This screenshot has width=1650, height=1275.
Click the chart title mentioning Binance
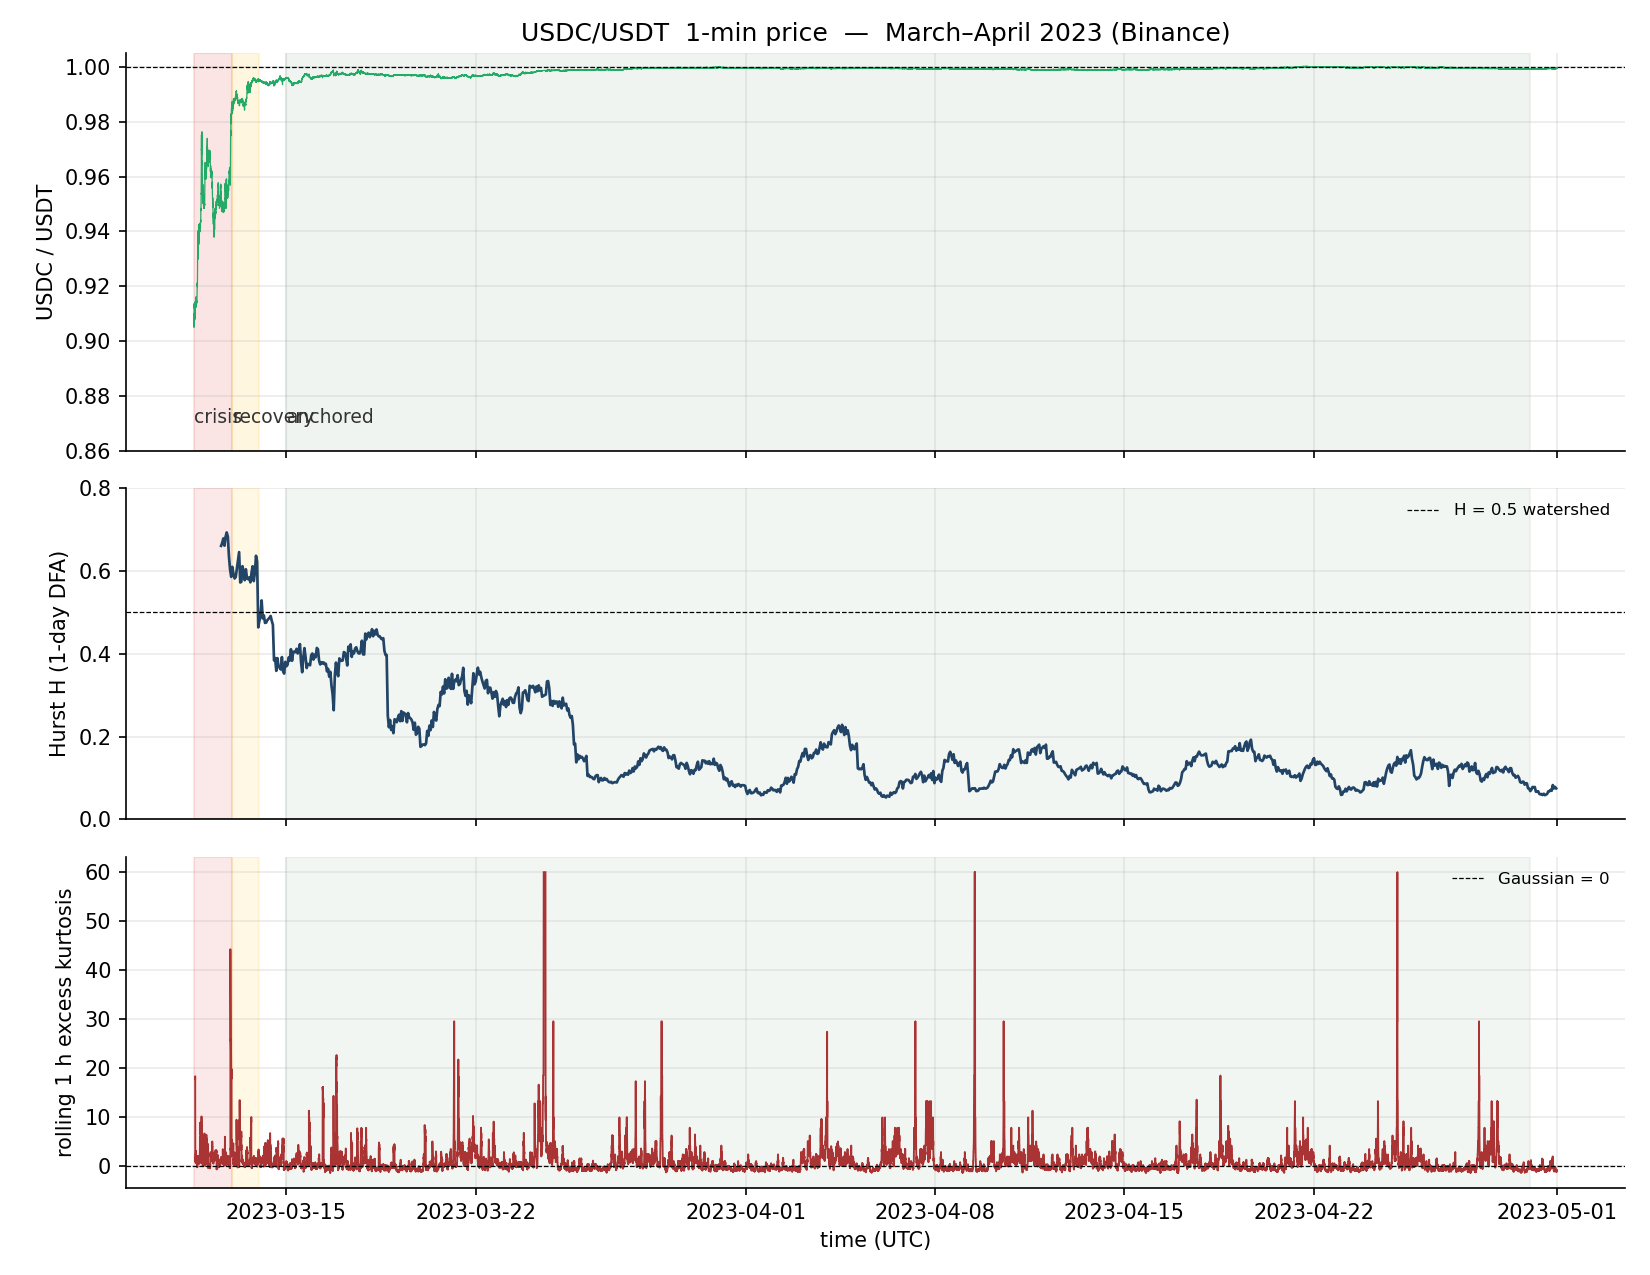875,33
